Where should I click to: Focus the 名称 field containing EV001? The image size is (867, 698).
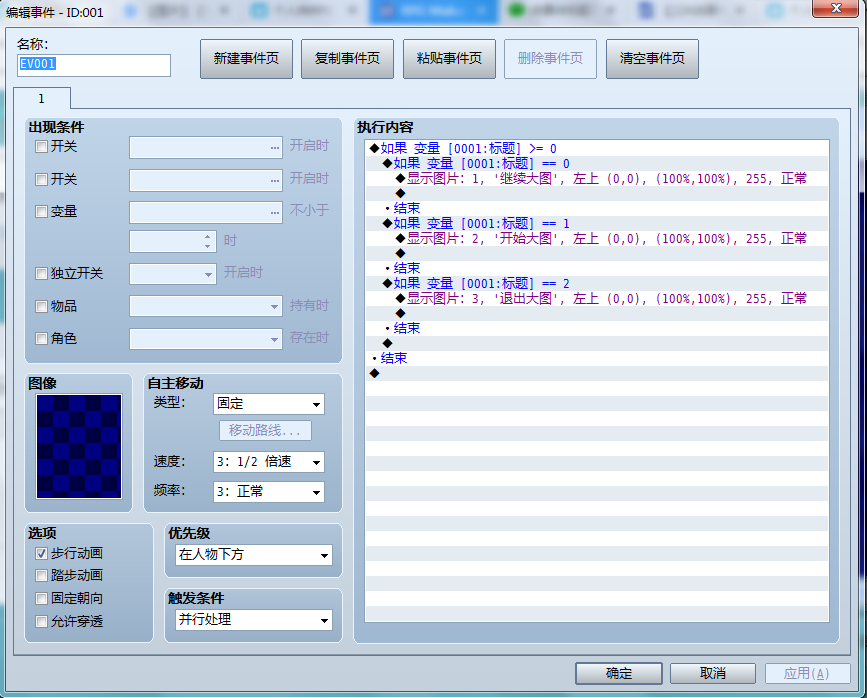[93, 65]
